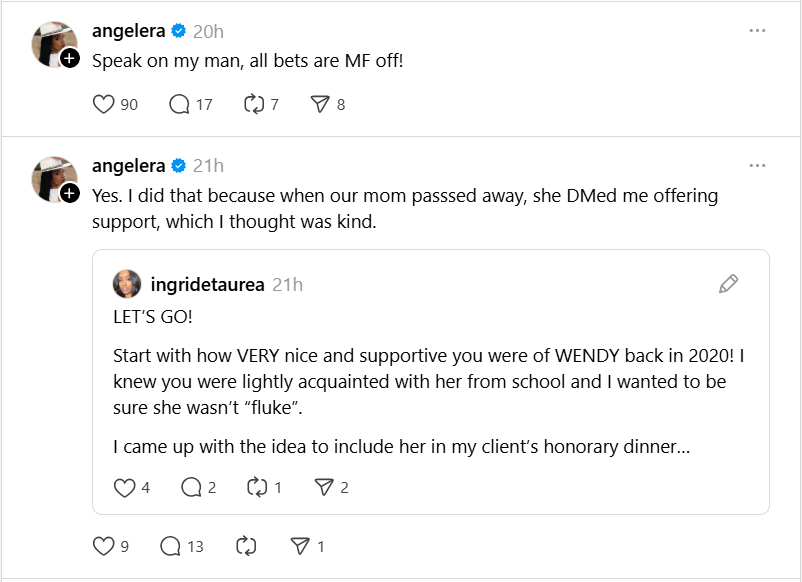Like the "Yes. I did that" post
This screenshot has width=802, height=582.
point(104,546)
